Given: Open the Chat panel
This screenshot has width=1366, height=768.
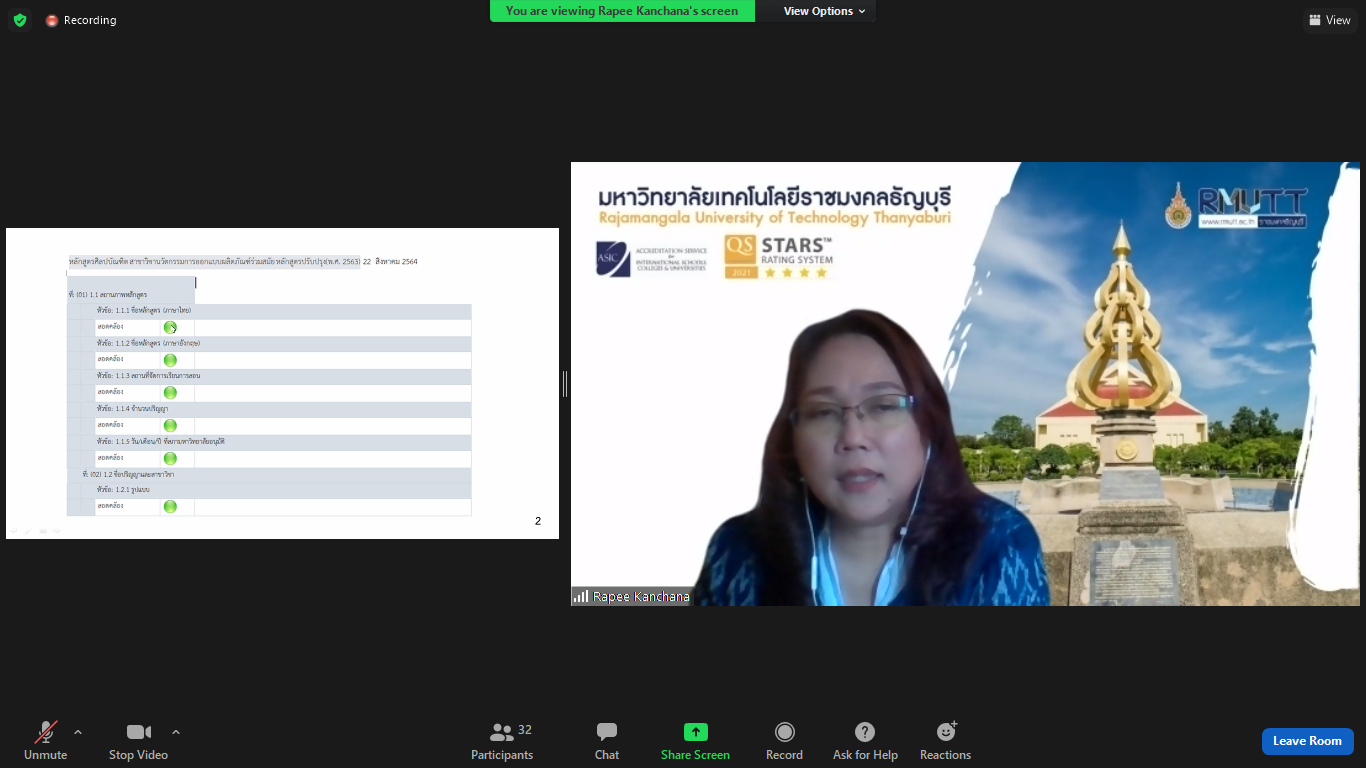Looking at the screenshot, I should point(607,741).
